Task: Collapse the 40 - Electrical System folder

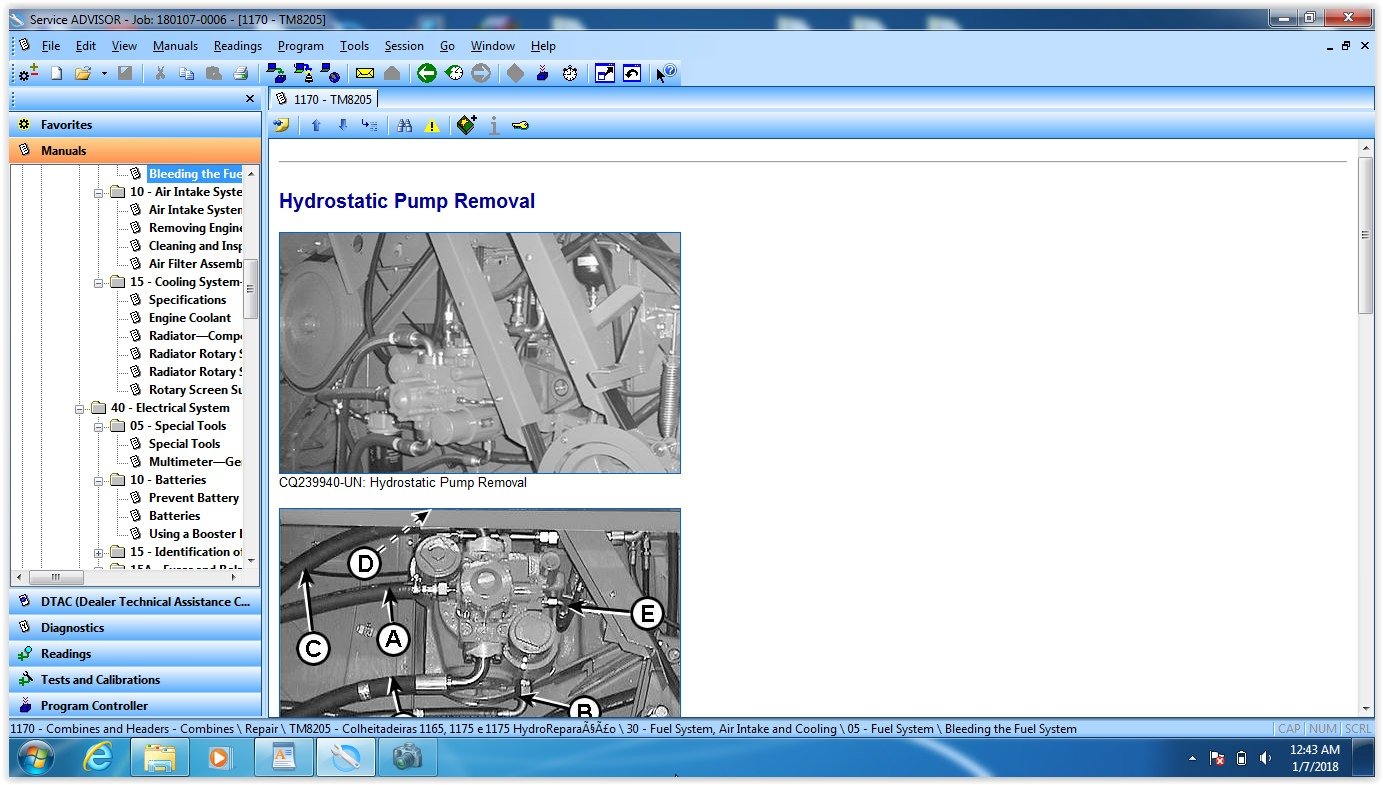Action: point(80,407)
